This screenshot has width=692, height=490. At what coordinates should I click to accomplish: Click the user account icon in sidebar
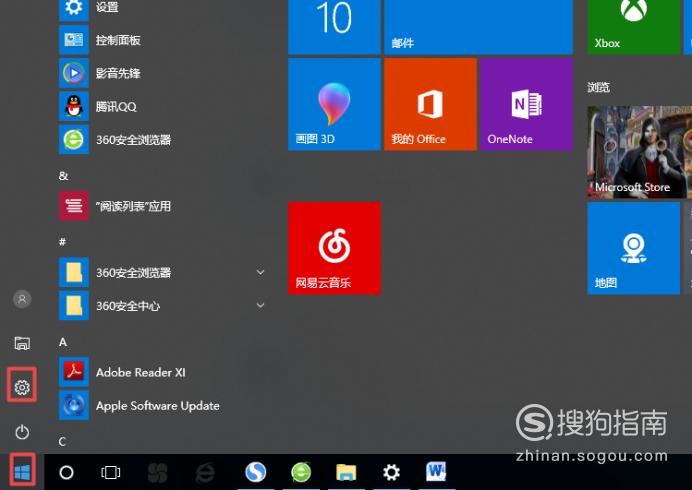pyautogui.click(x=22, y=299)
